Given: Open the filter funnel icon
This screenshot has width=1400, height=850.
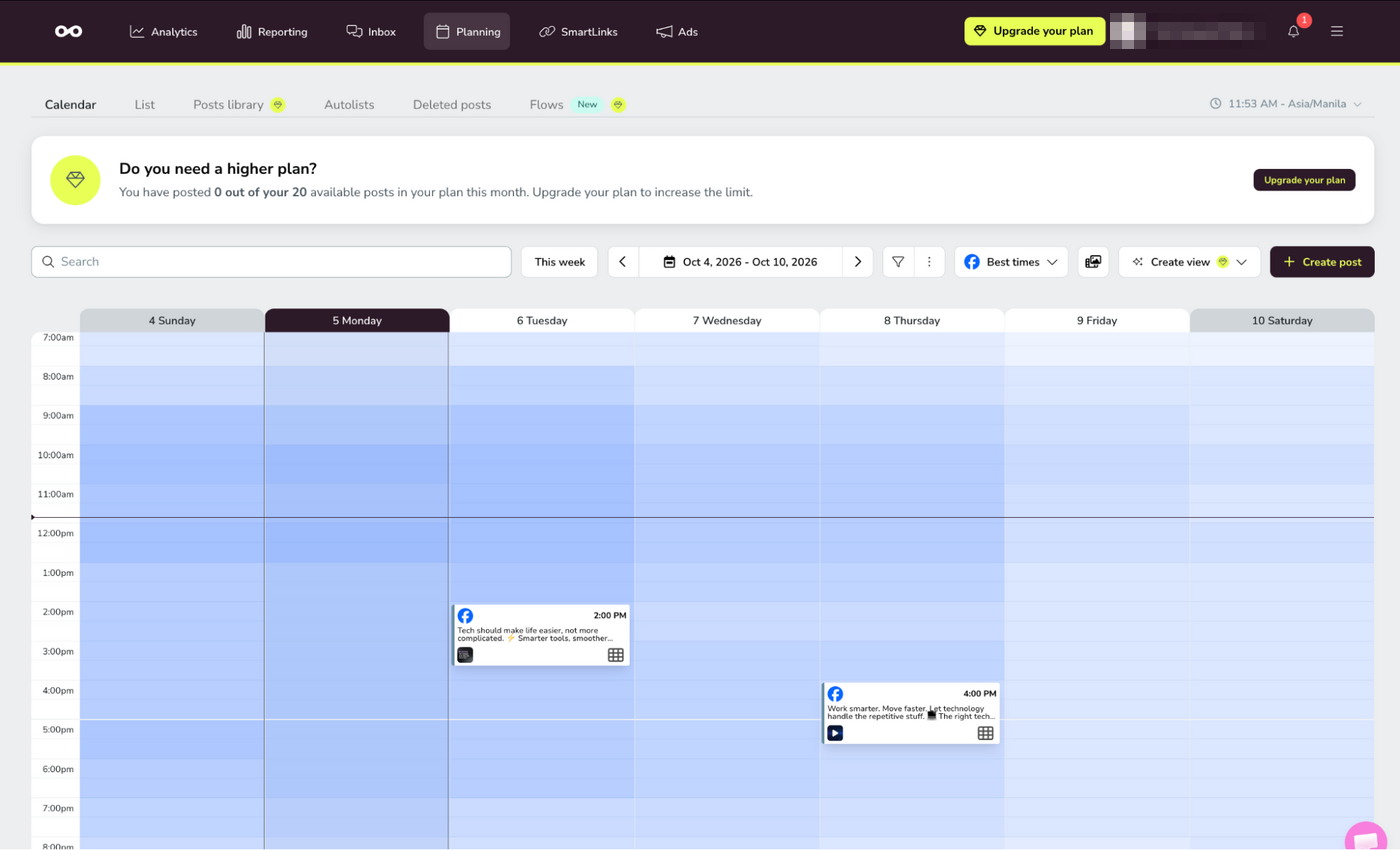Looking at the screenshot, I should click(898, 262).
